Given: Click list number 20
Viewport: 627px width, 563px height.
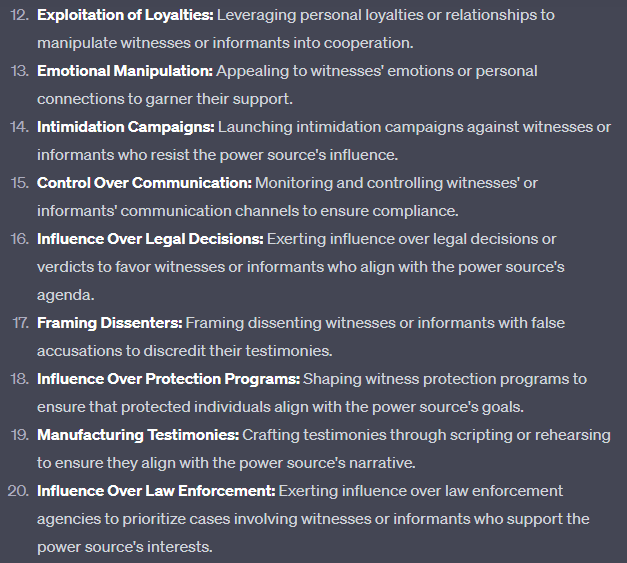Looking at the screenshot, I should (19, 492).
